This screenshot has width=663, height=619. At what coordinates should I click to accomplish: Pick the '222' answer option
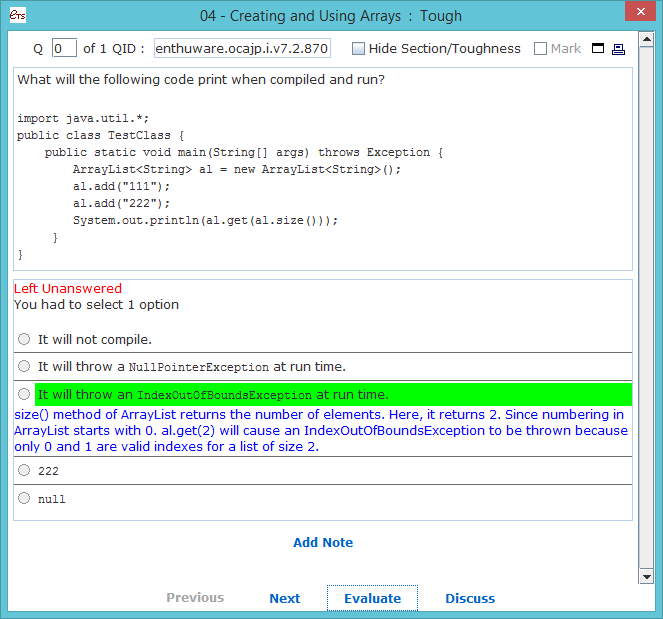click(x=25, y=470)
